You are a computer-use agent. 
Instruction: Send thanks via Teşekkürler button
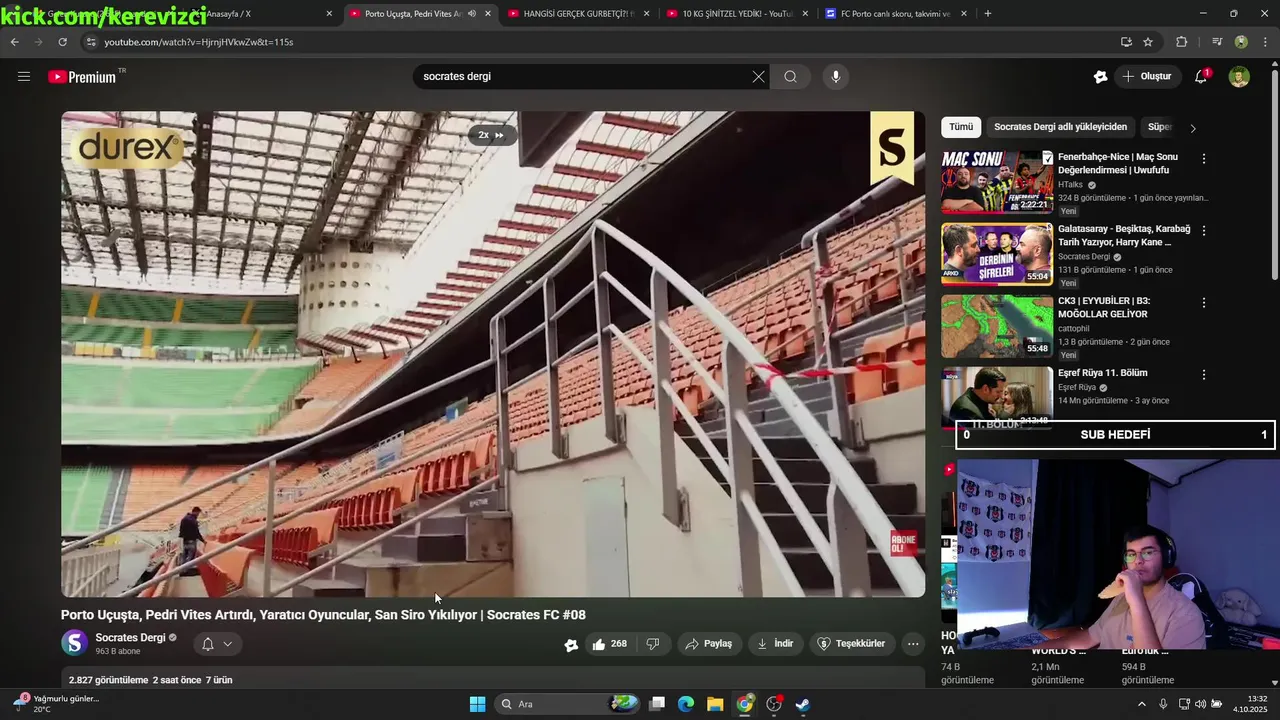click(851, 644)
